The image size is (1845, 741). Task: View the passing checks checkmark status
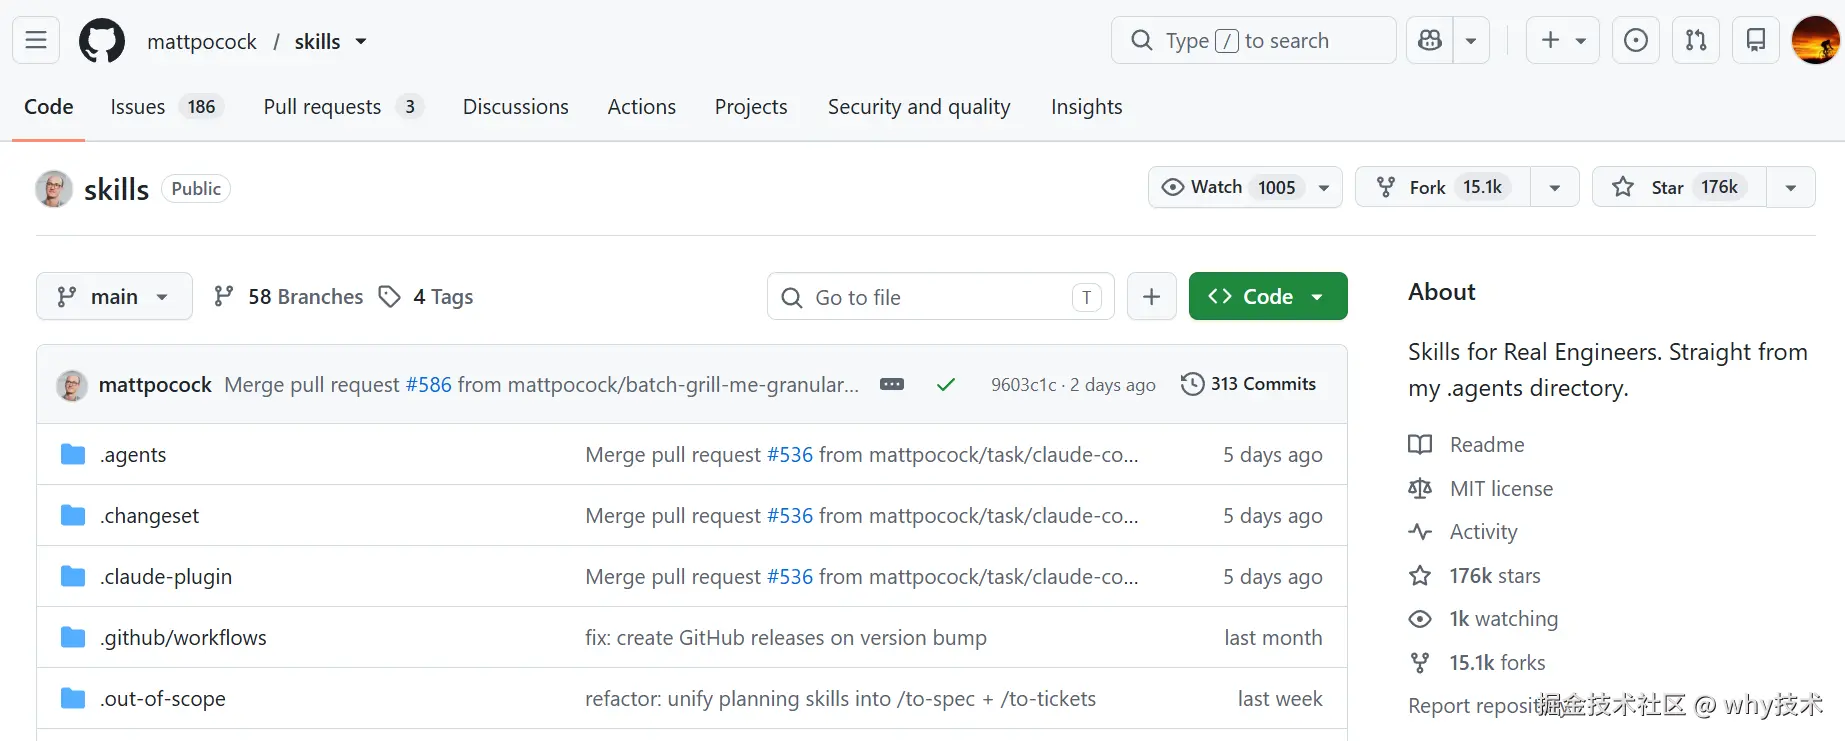[946, 384]
